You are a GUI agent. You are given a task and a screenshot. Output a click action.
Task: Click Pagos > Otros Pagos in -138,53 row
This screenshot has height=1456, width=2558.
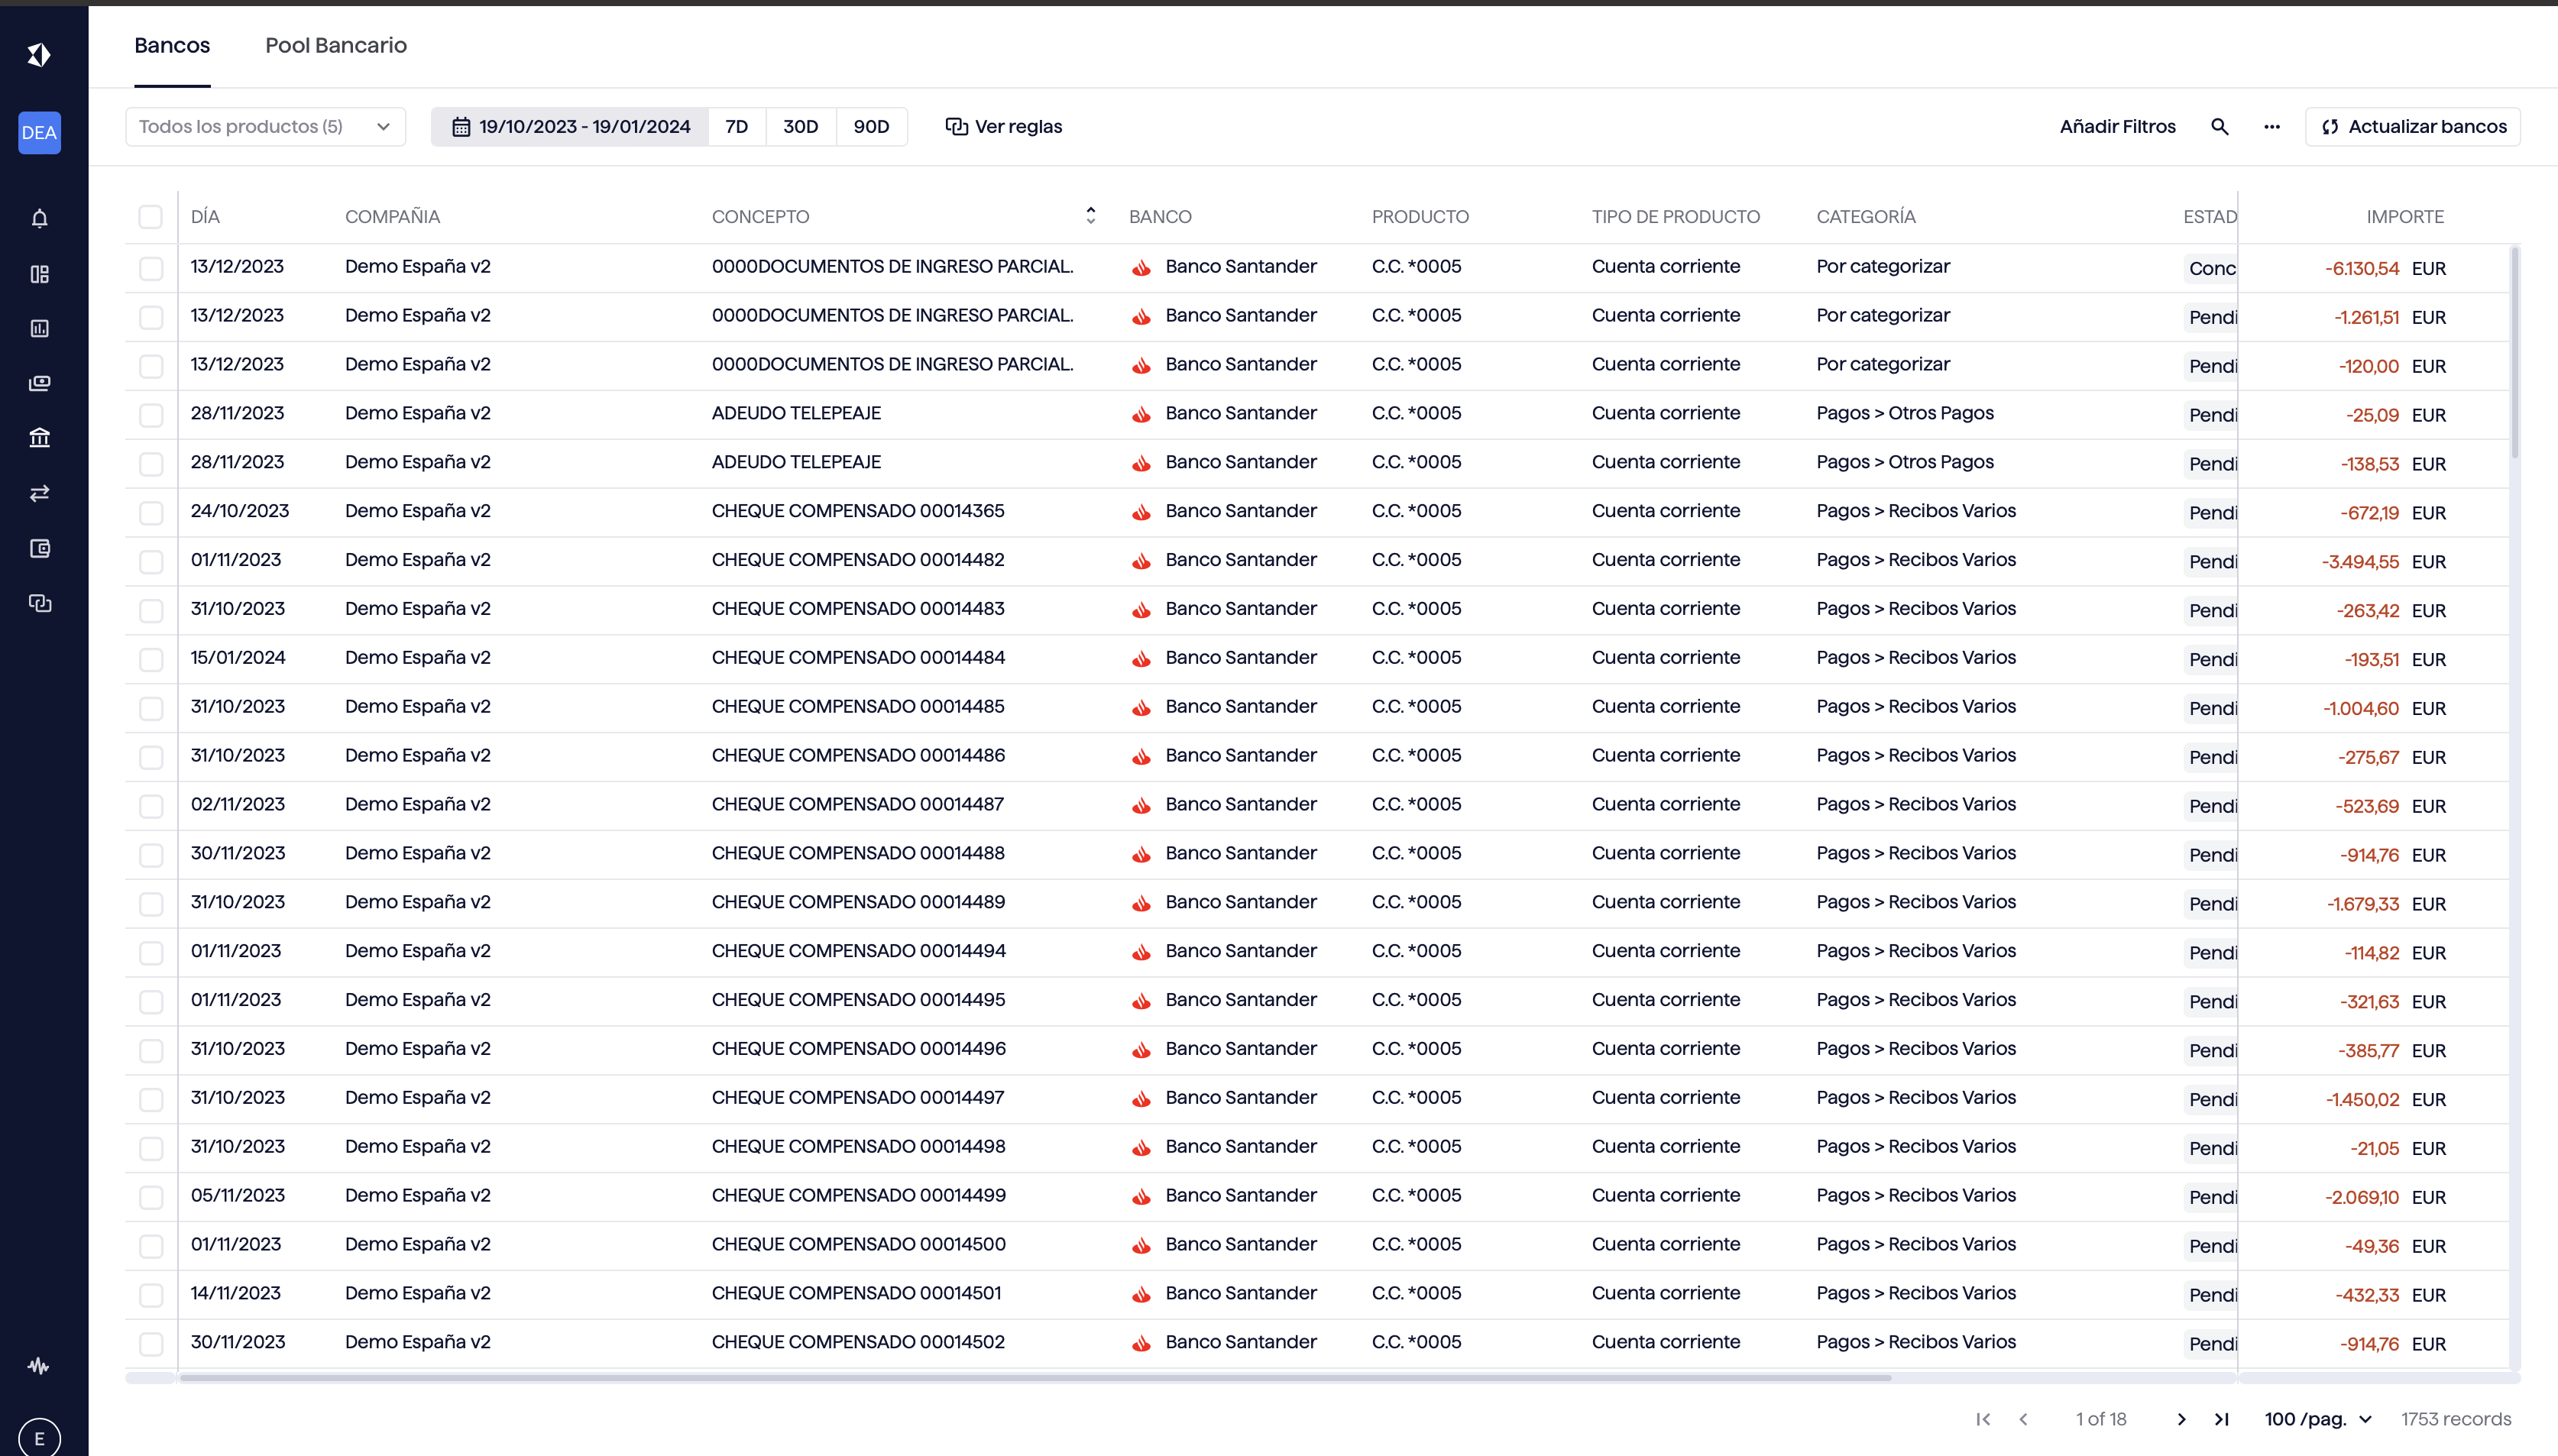pyautogui.click(x=1905, y=462)
